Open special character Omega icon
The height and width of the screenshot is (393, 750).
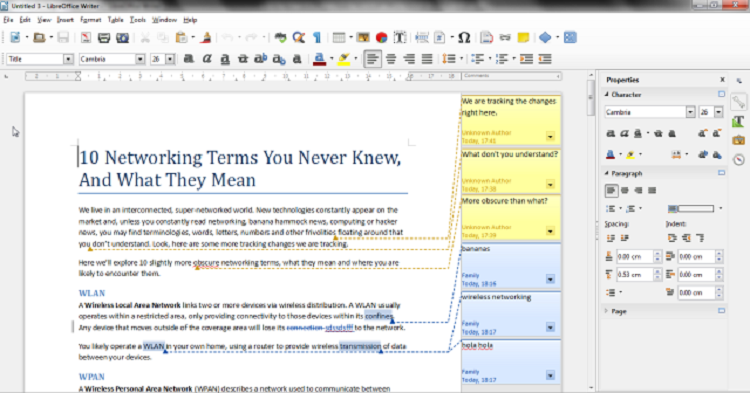[x=464, y=37]
